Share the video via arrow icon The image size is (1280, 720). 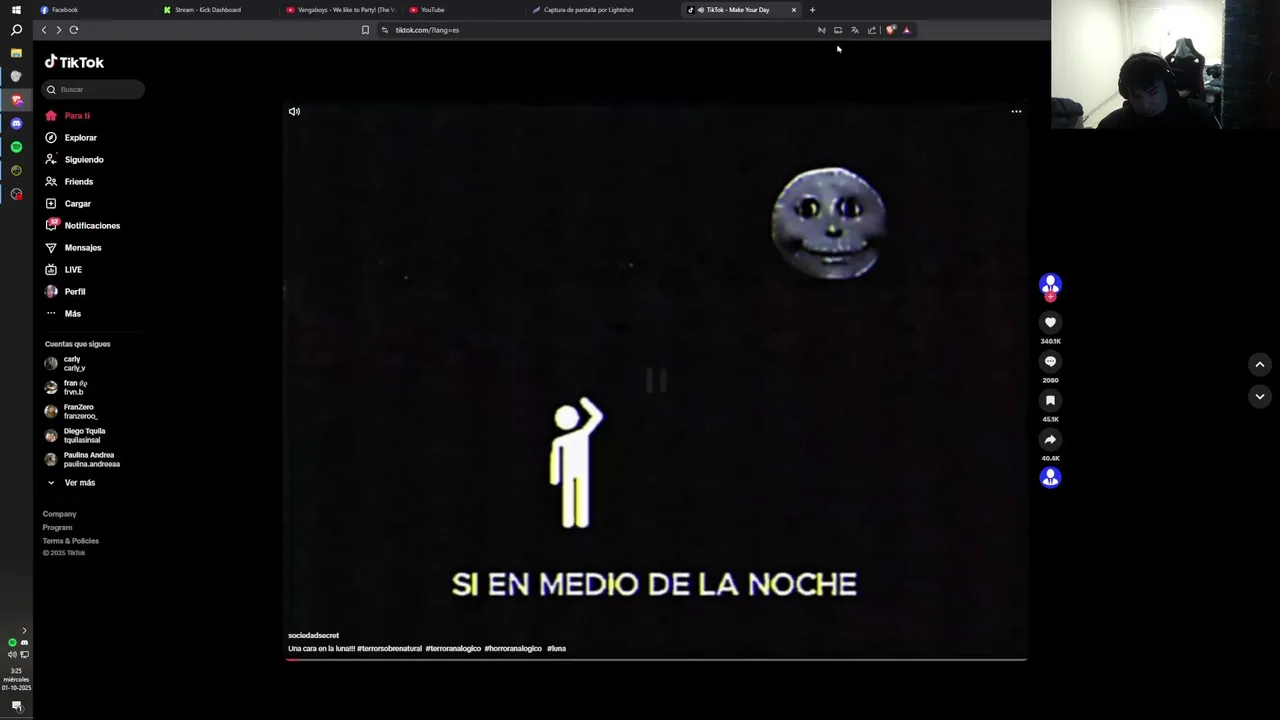tap(1050, 439)
